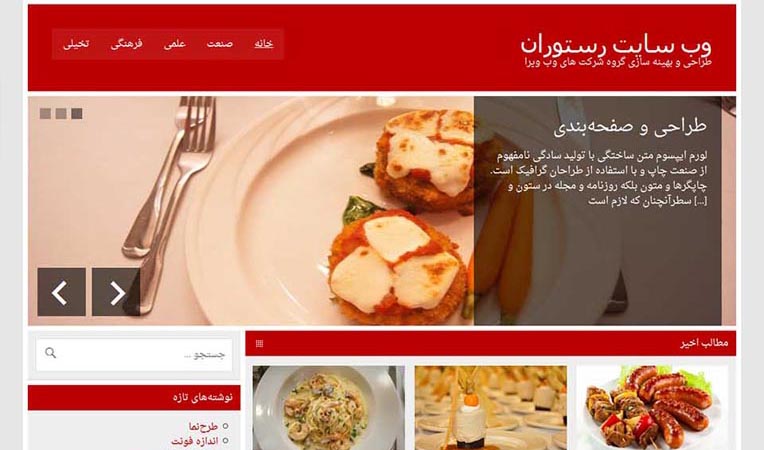
Task: Click into the جستجو search field
Action: (x=134, y=355)
